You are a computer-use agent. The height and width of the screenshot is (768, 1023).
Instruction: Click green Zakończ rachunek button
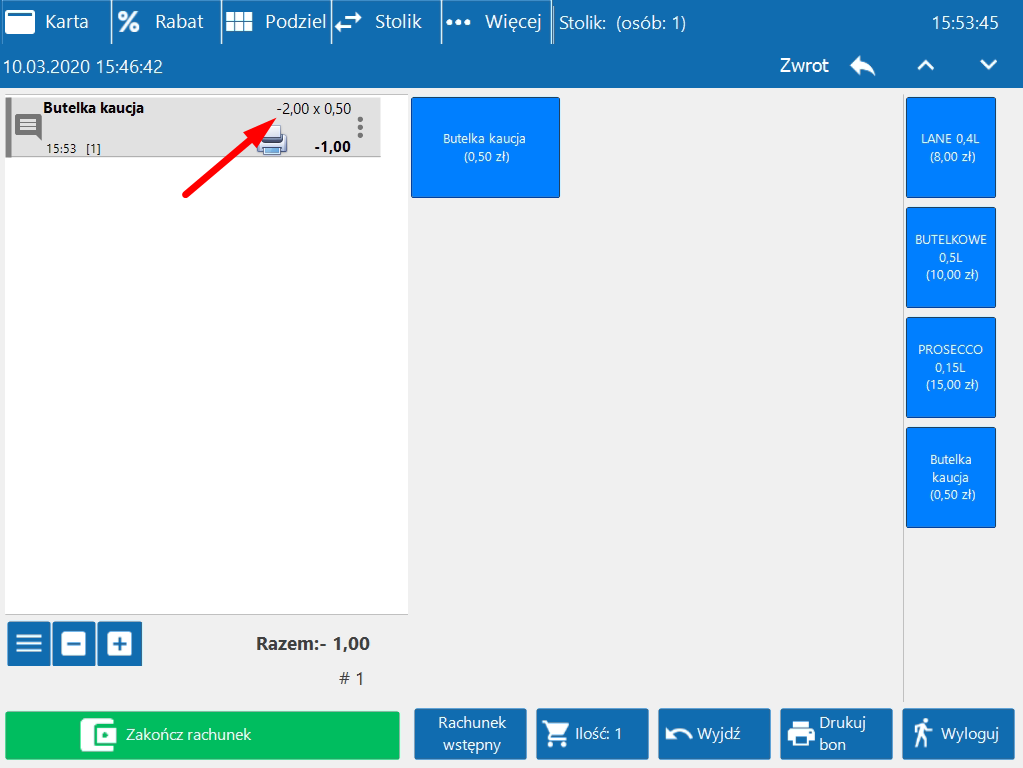(x=202, y=735)
